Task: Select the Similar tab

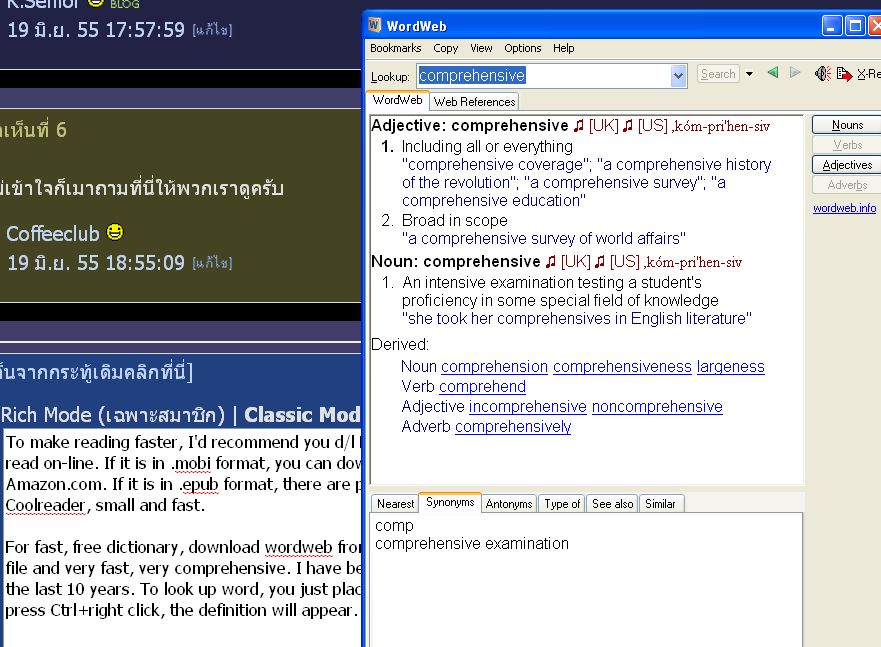Action: [660, 504]
